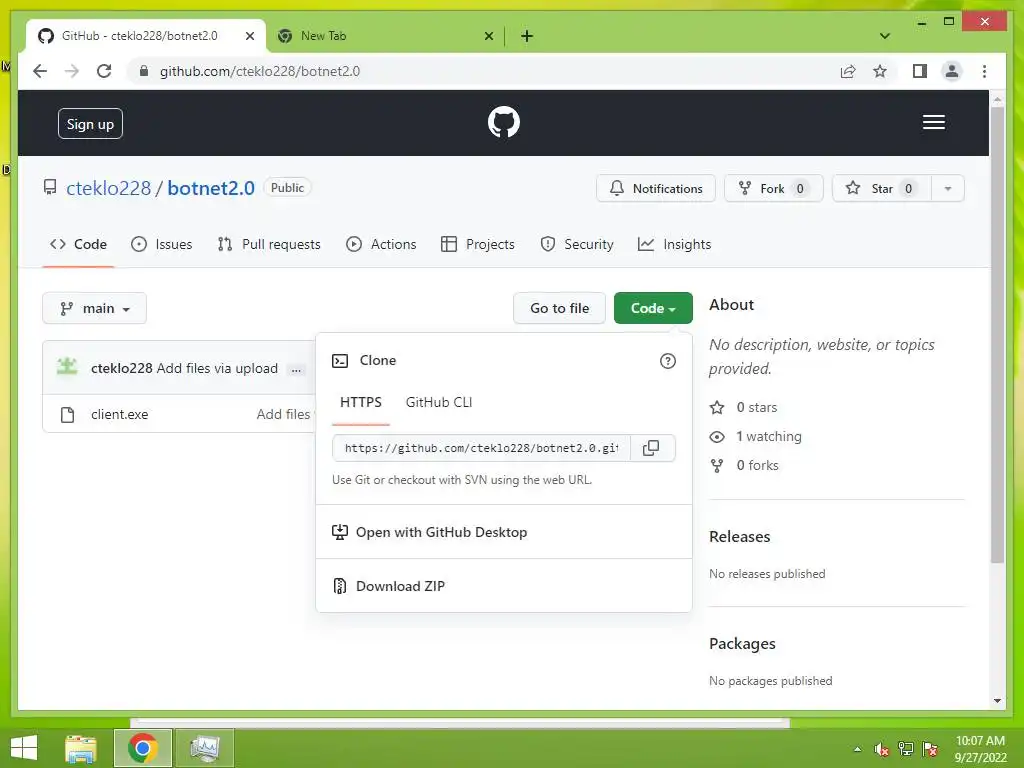The image size is (1024, 768).
Task: Bookmark this page with the star icon
Action: [880, 71]
